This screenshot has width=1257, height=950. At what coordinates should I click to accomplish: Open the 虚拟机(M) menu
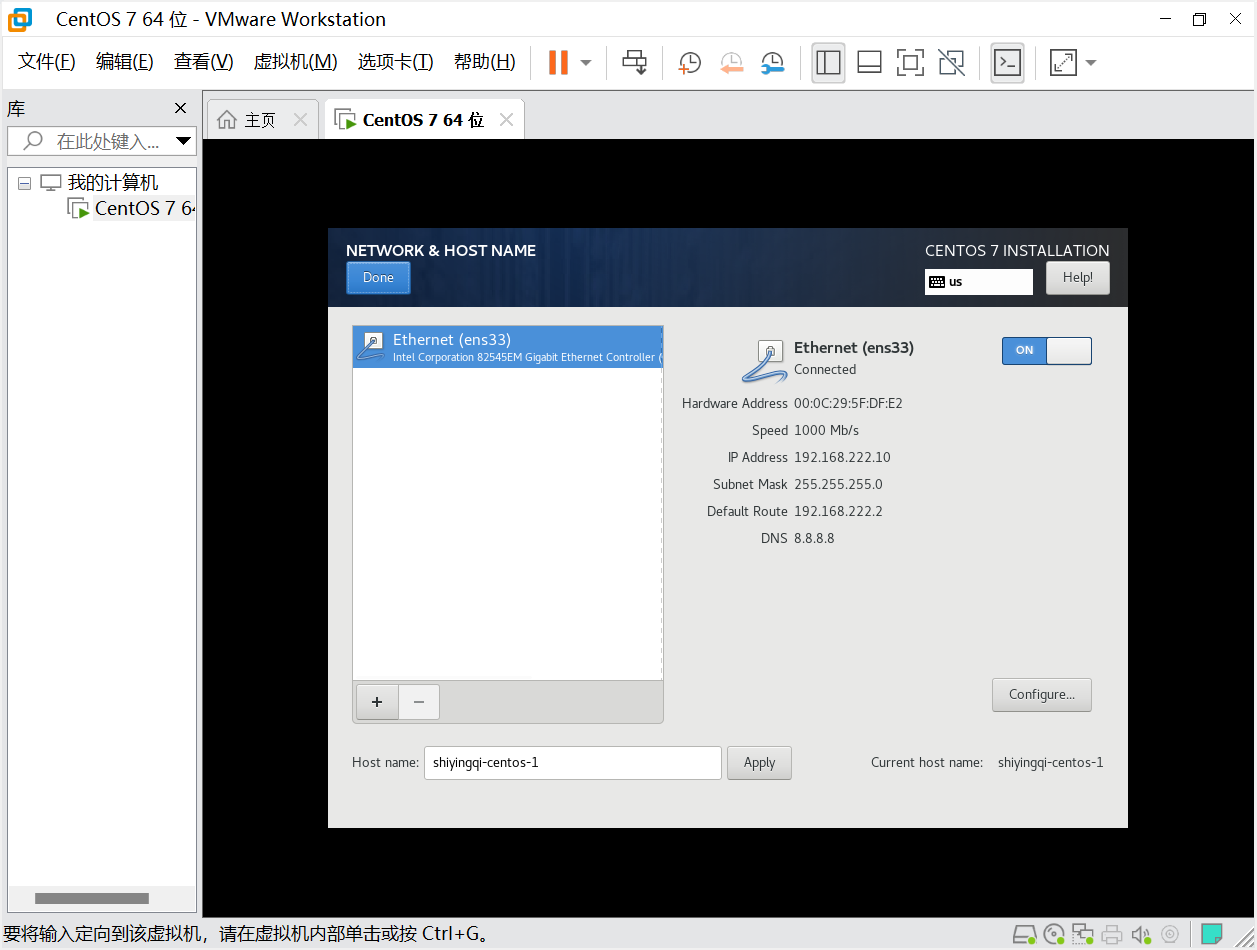coord(295,62)
